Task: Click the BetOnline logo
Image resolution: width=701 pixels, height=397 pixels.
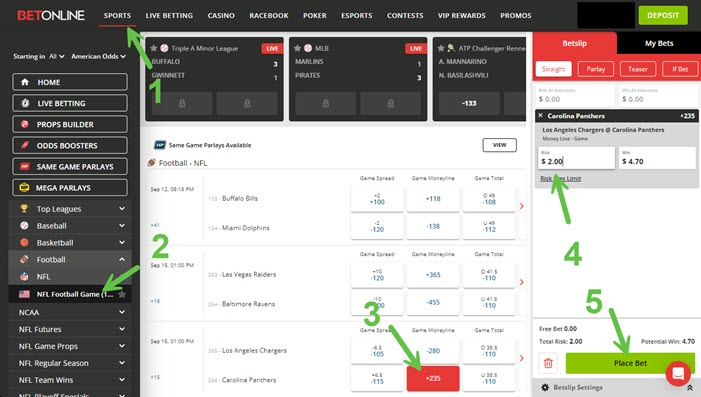Action: [51, 15]
